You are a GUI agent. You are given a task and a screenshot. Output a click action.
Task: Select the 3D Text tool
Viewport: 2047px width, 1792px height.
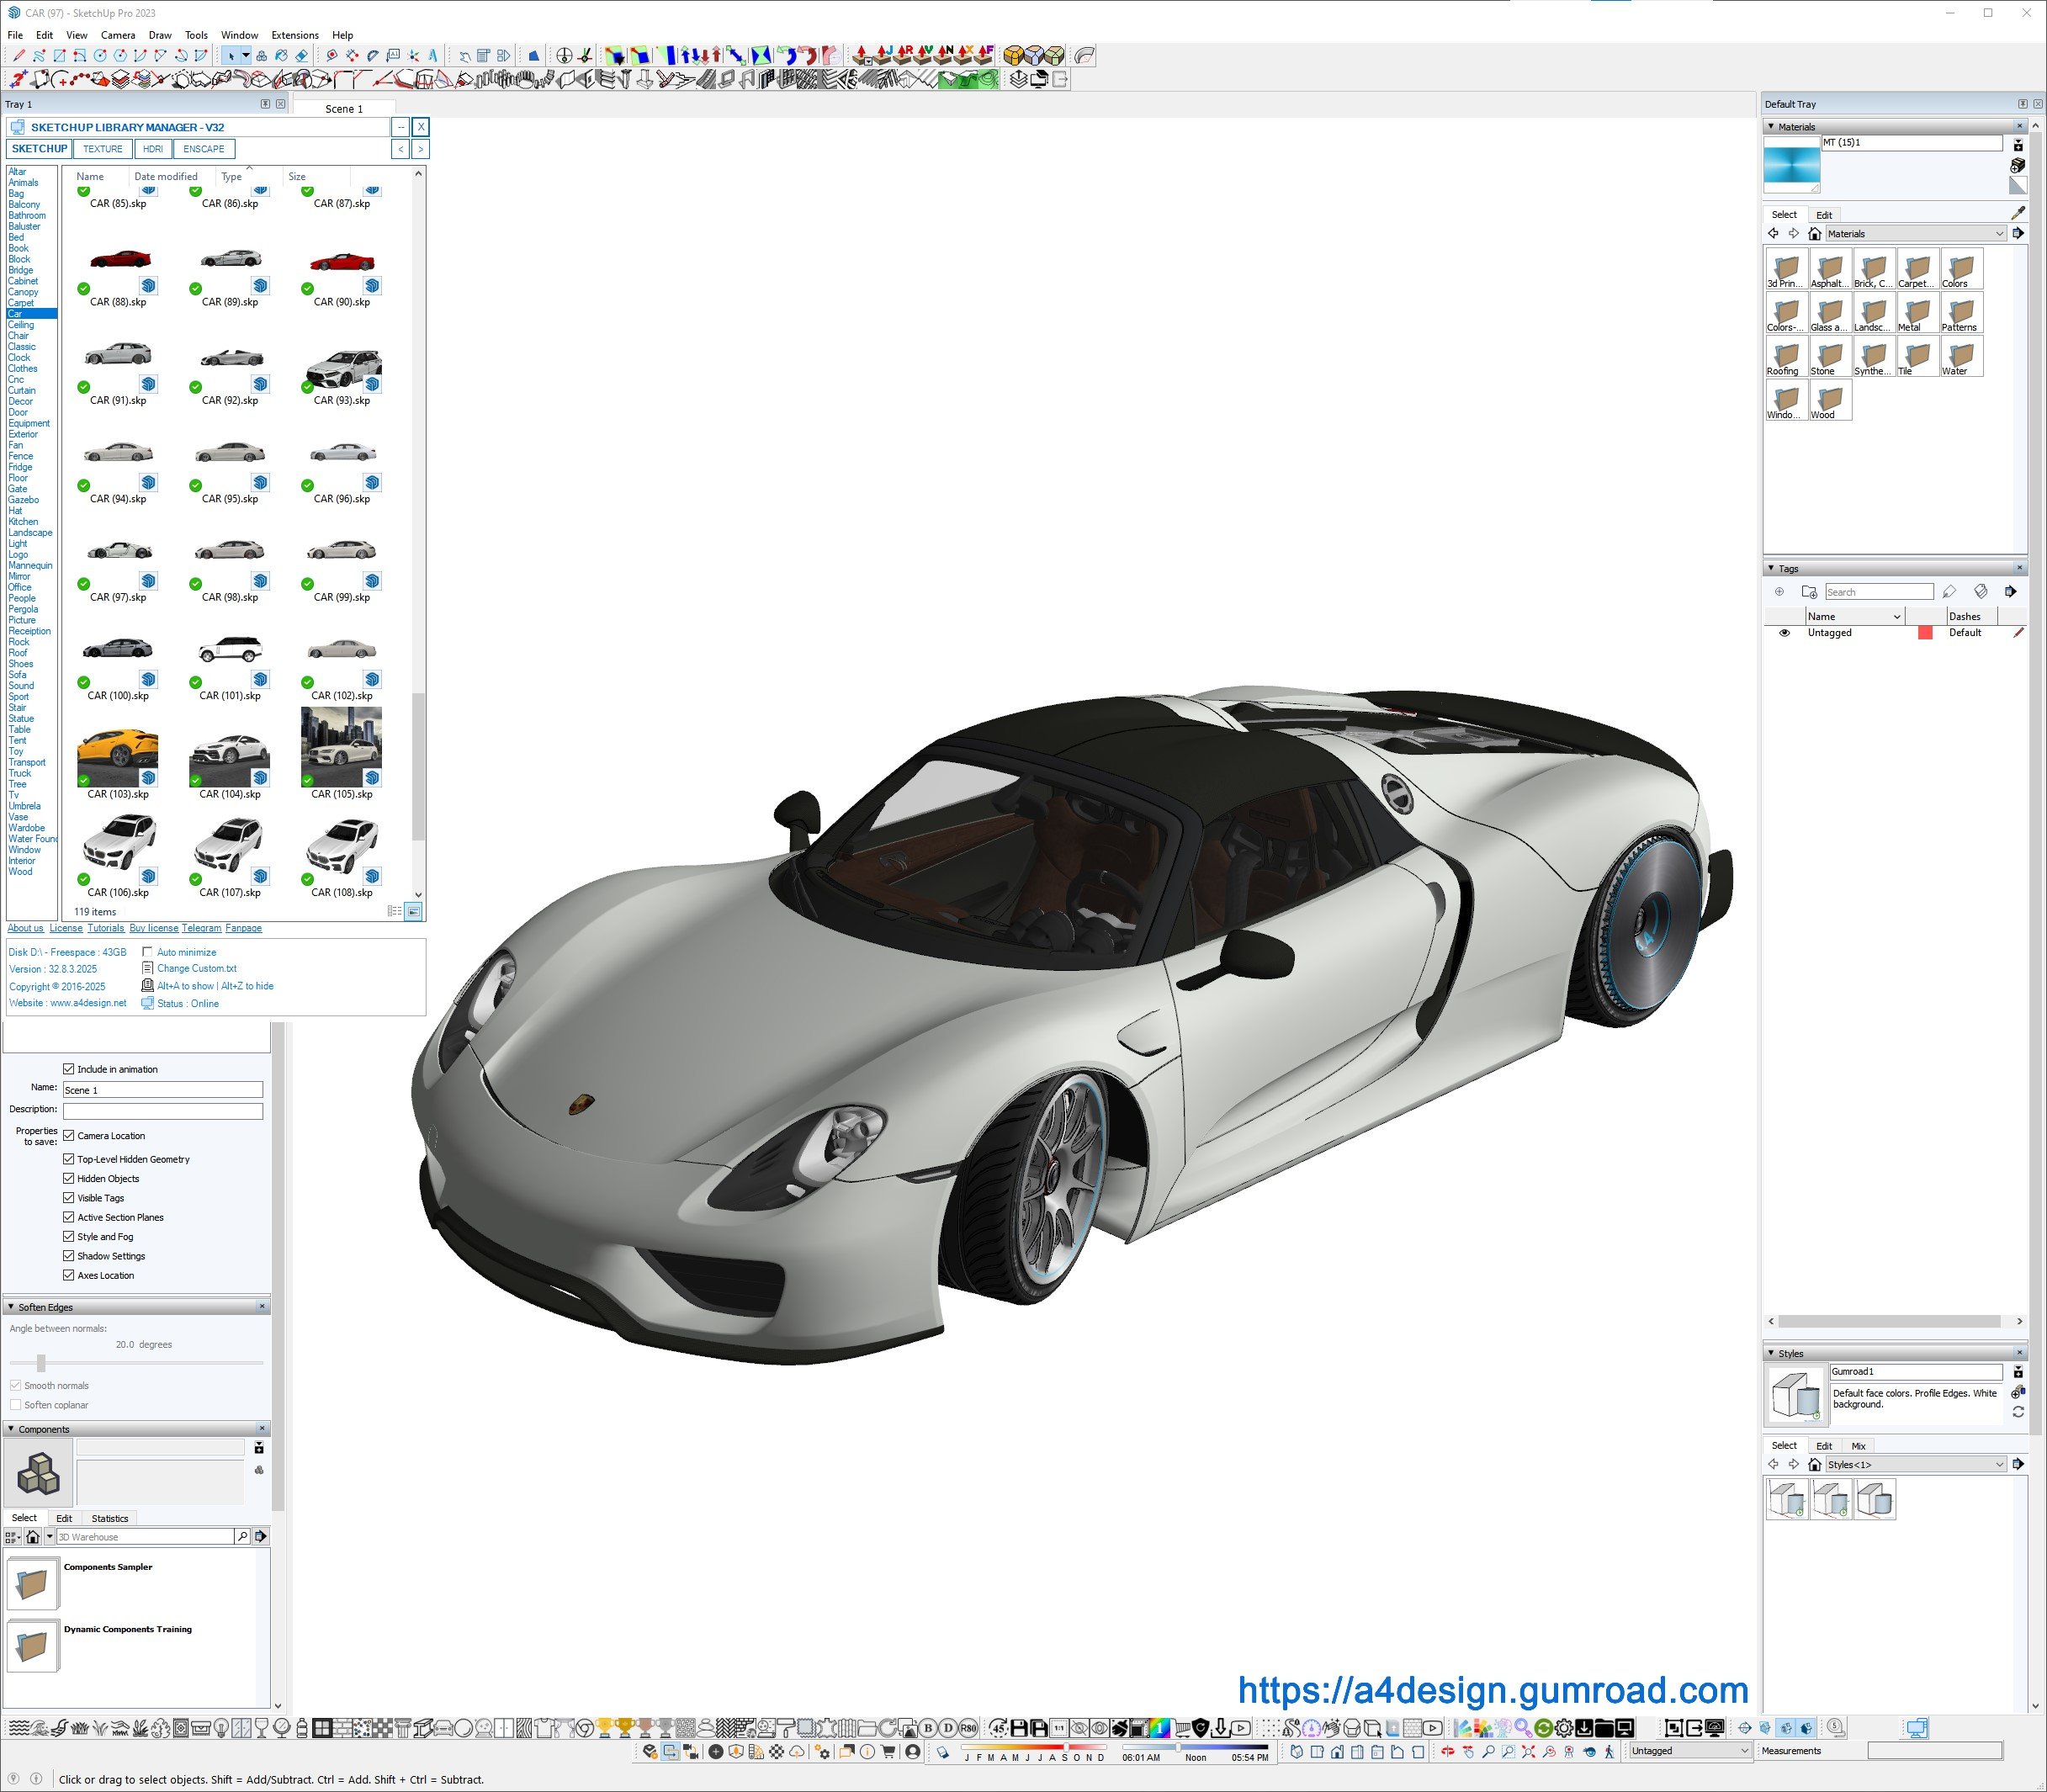[x=433, y=56]
